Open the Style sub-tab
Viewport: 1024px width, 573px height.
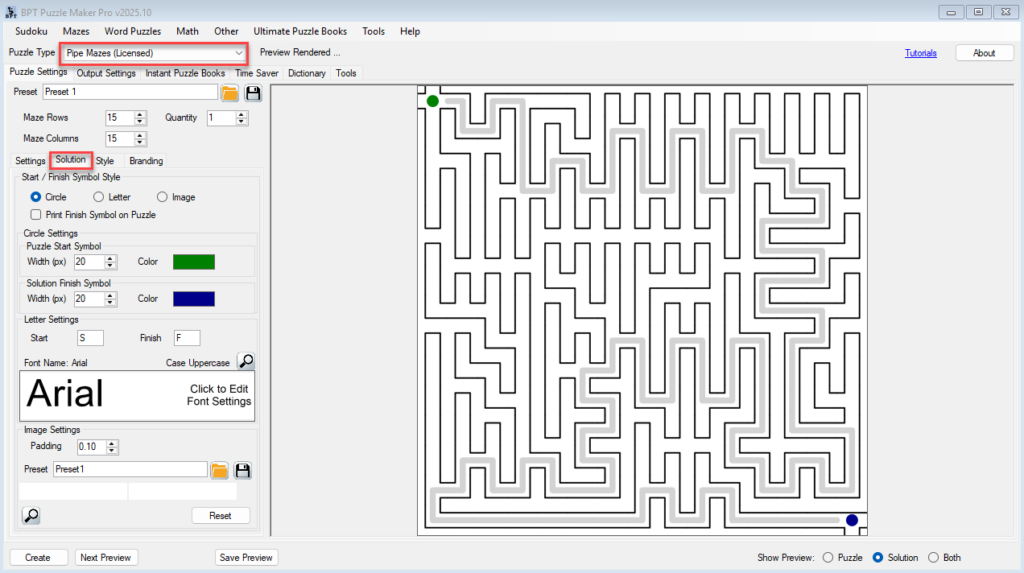click(105, 161)
